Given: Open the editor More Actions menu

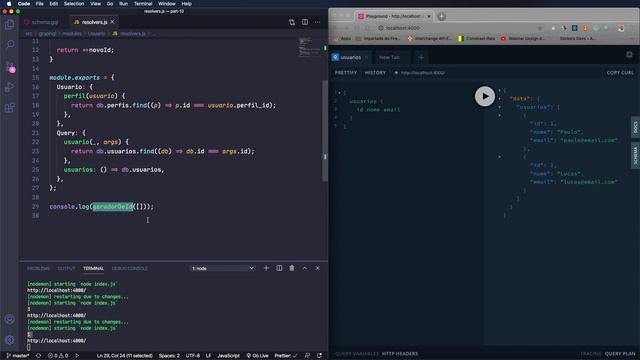Looking at the screenshot, I should point(318,22).
